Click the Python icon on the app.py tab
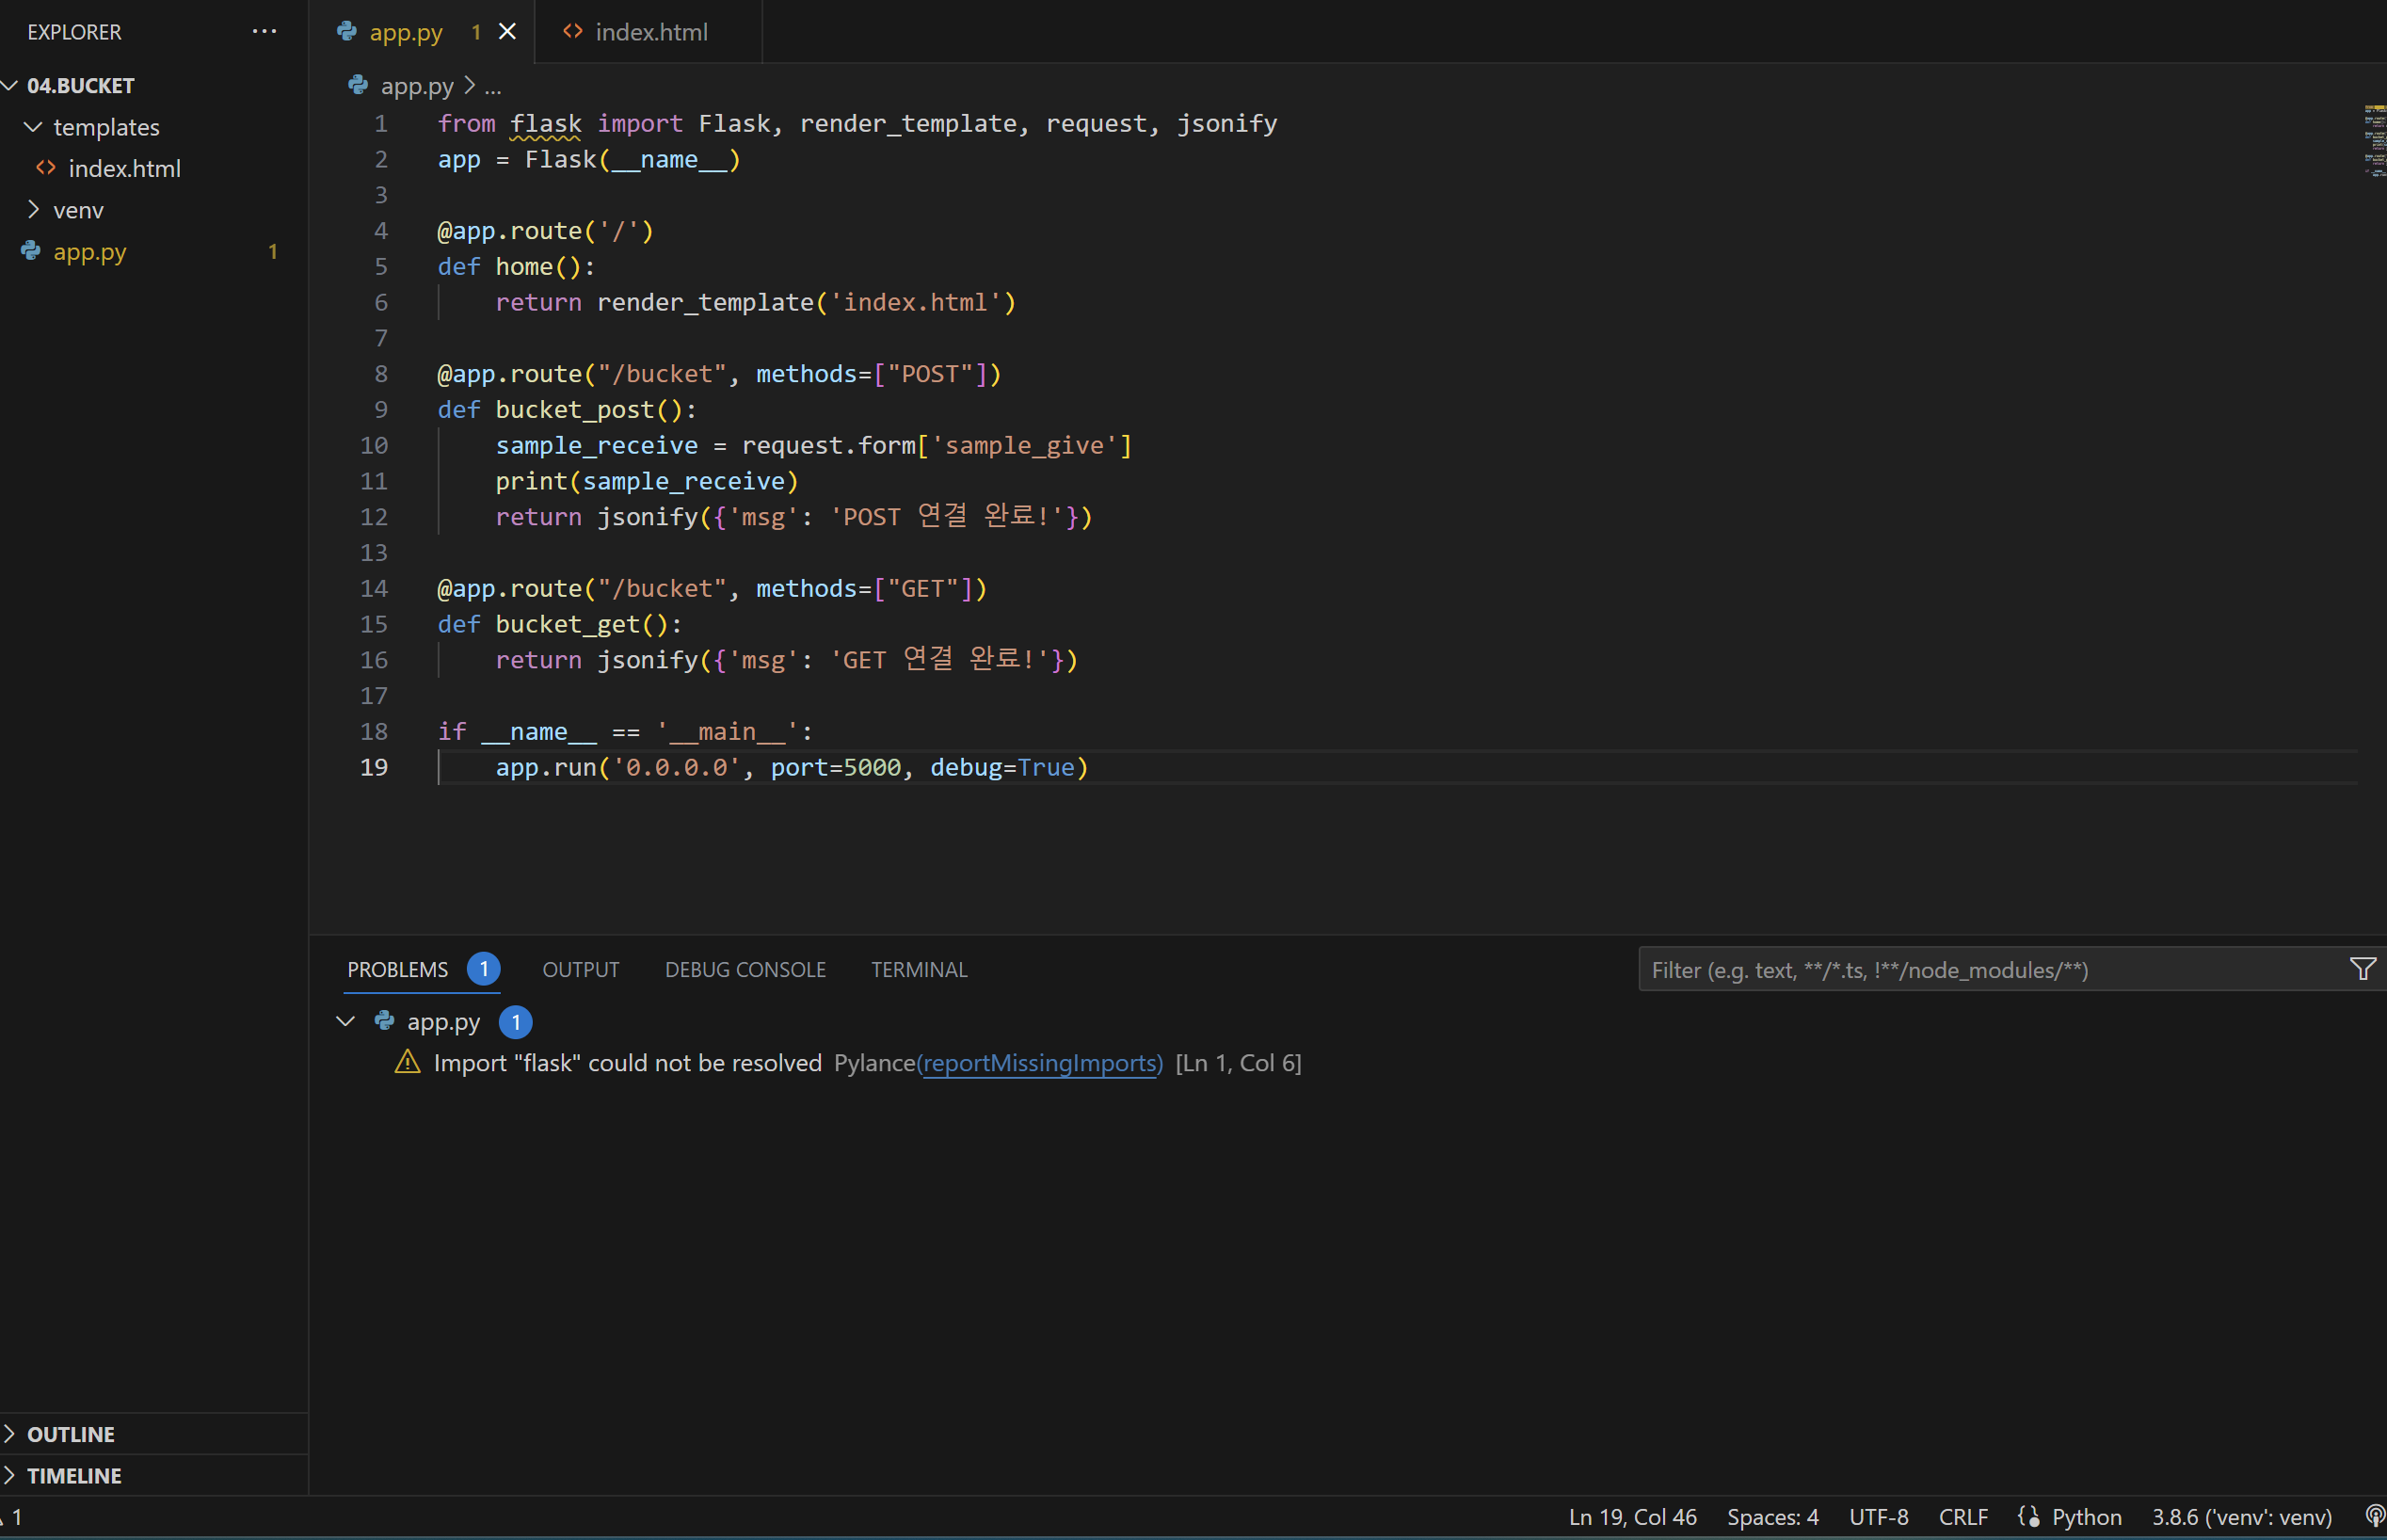The height and width of the screenshot is (1540, 2387). [x=347, y=31]
